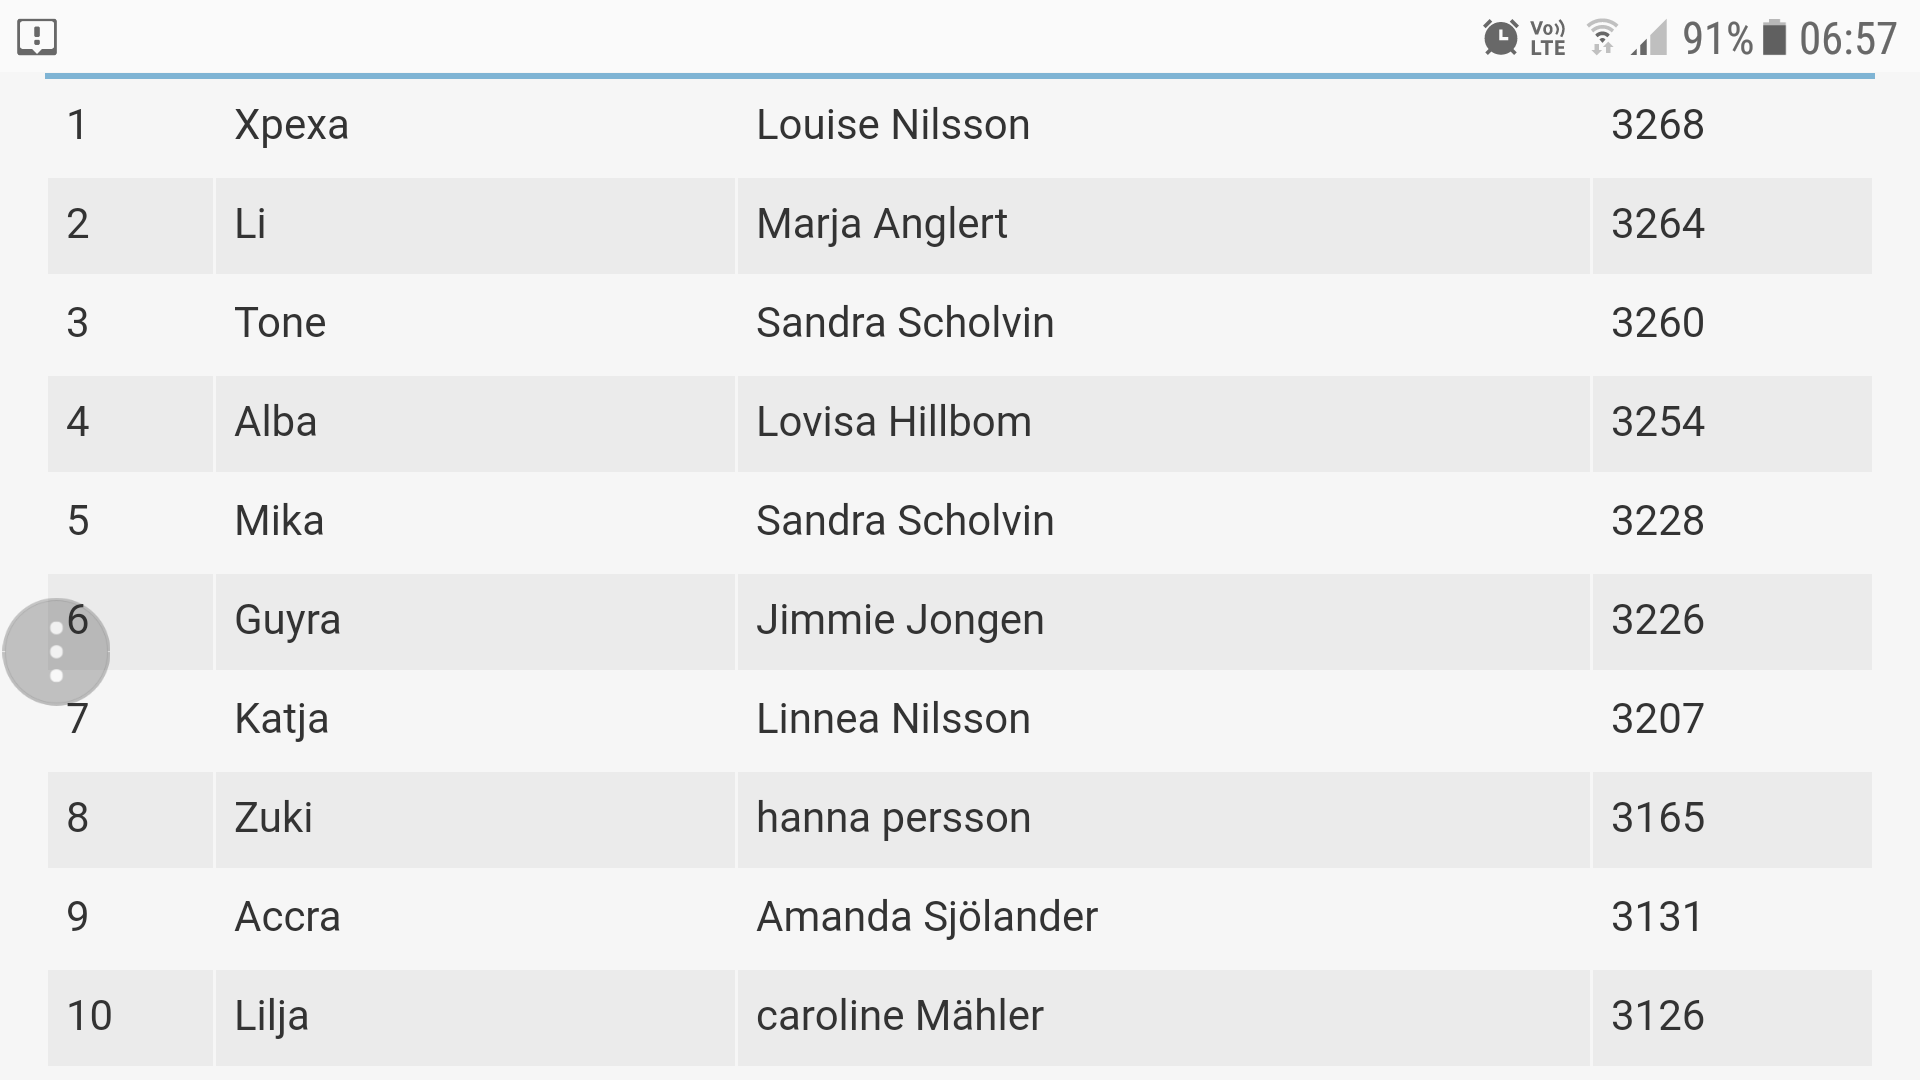Tap the mobile signal strength icon
The width and height of the screenshot is (1920, 1080).
point(1650,39)
